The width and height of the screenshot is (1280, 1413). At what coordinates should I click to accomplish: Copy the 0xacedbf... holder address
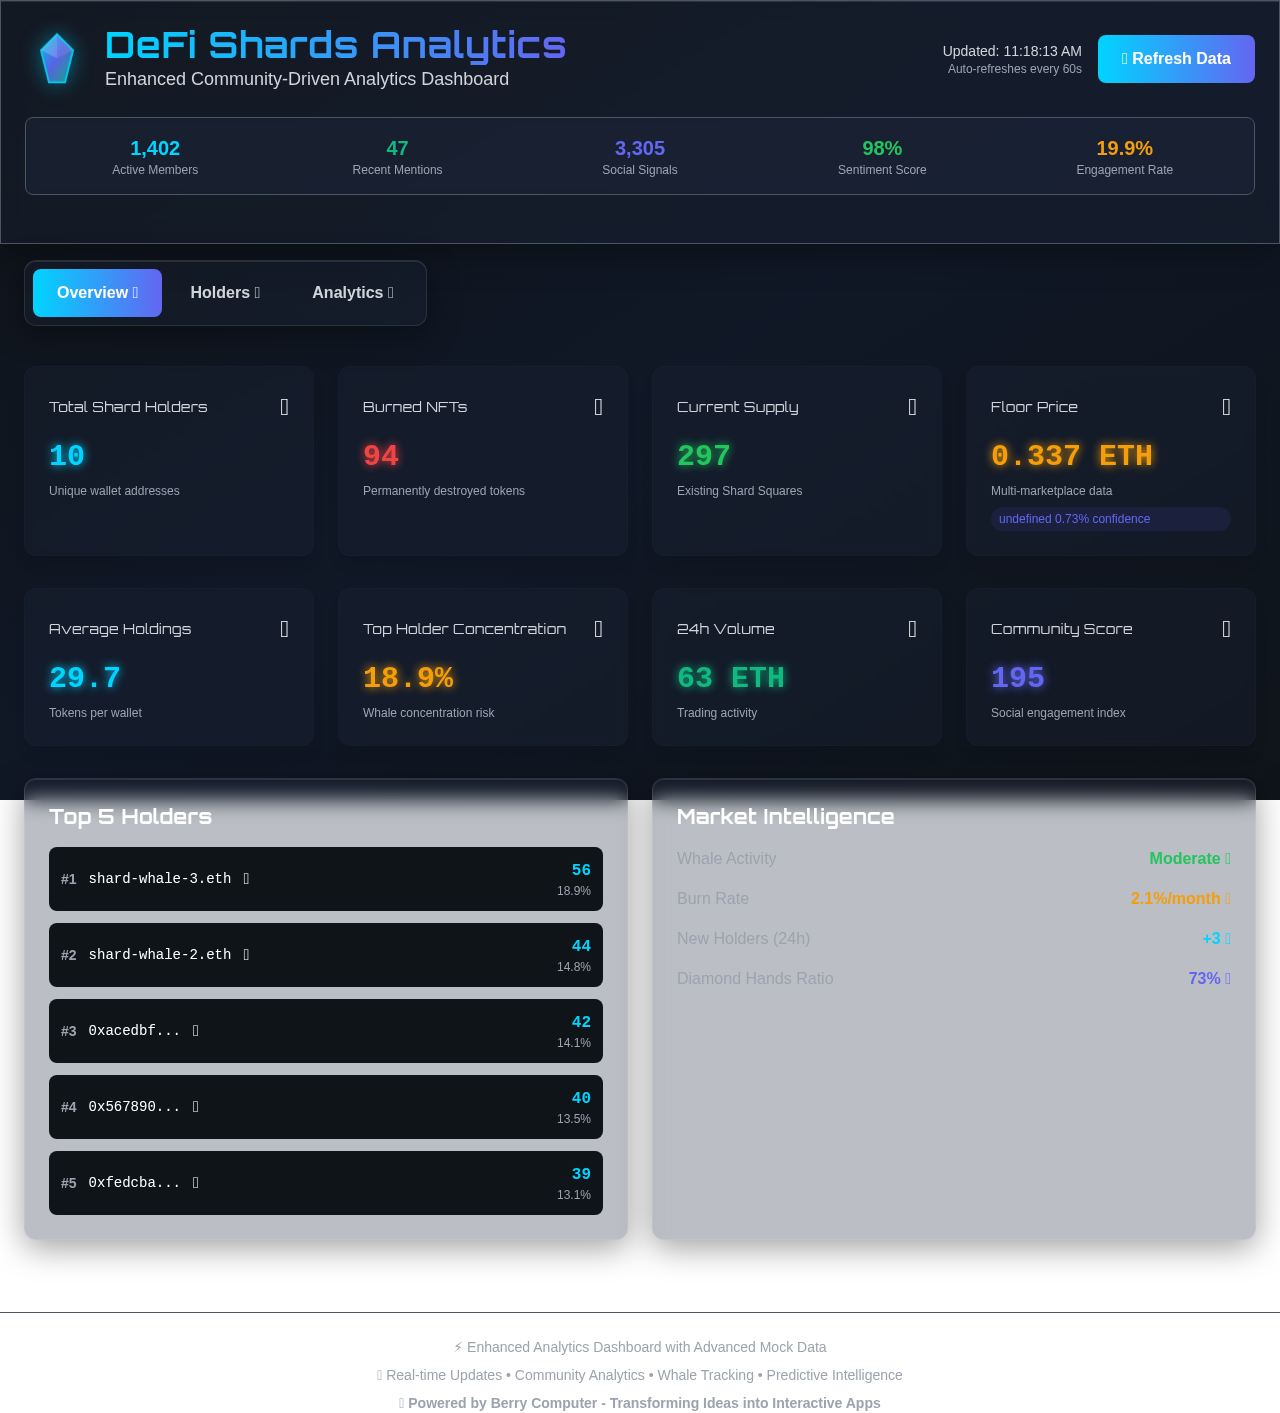pos(195,1031)
